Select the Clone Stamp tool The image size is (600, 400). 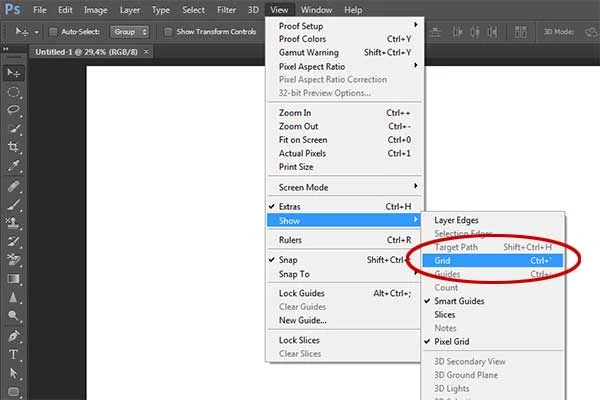14,223
